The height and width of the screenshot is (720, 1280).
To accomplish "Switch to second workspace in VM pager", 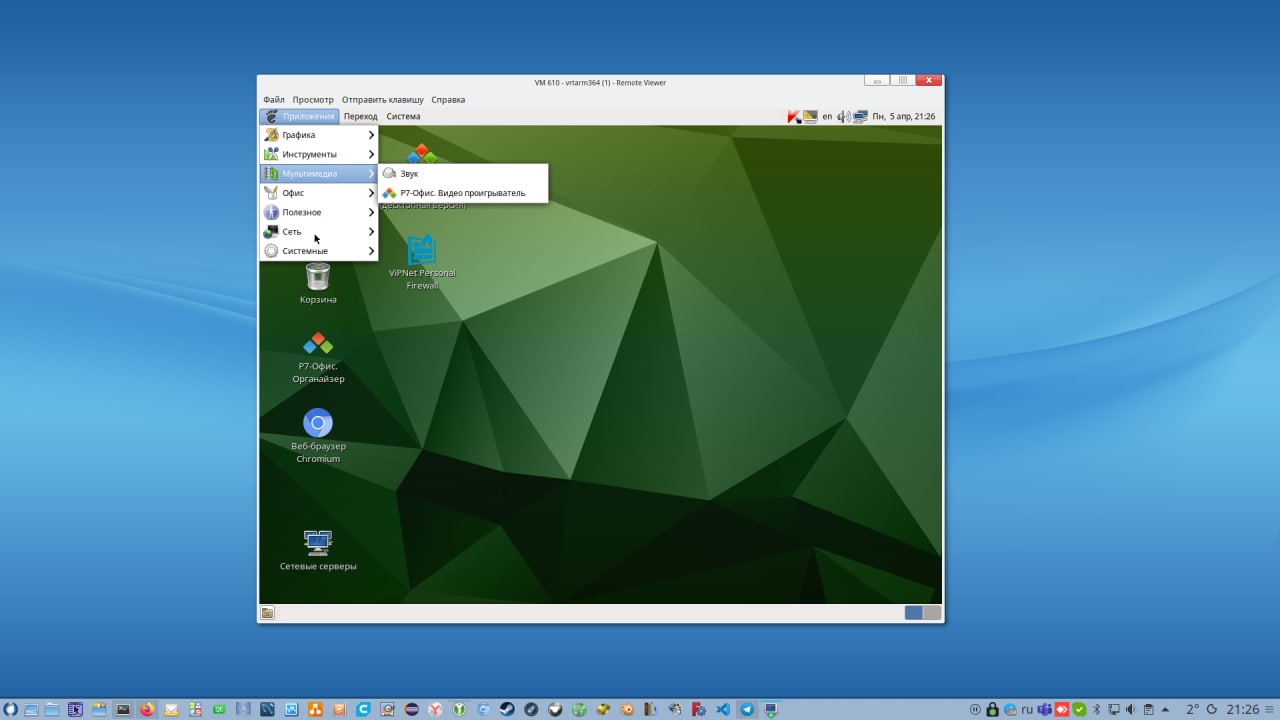I will 932,613.
